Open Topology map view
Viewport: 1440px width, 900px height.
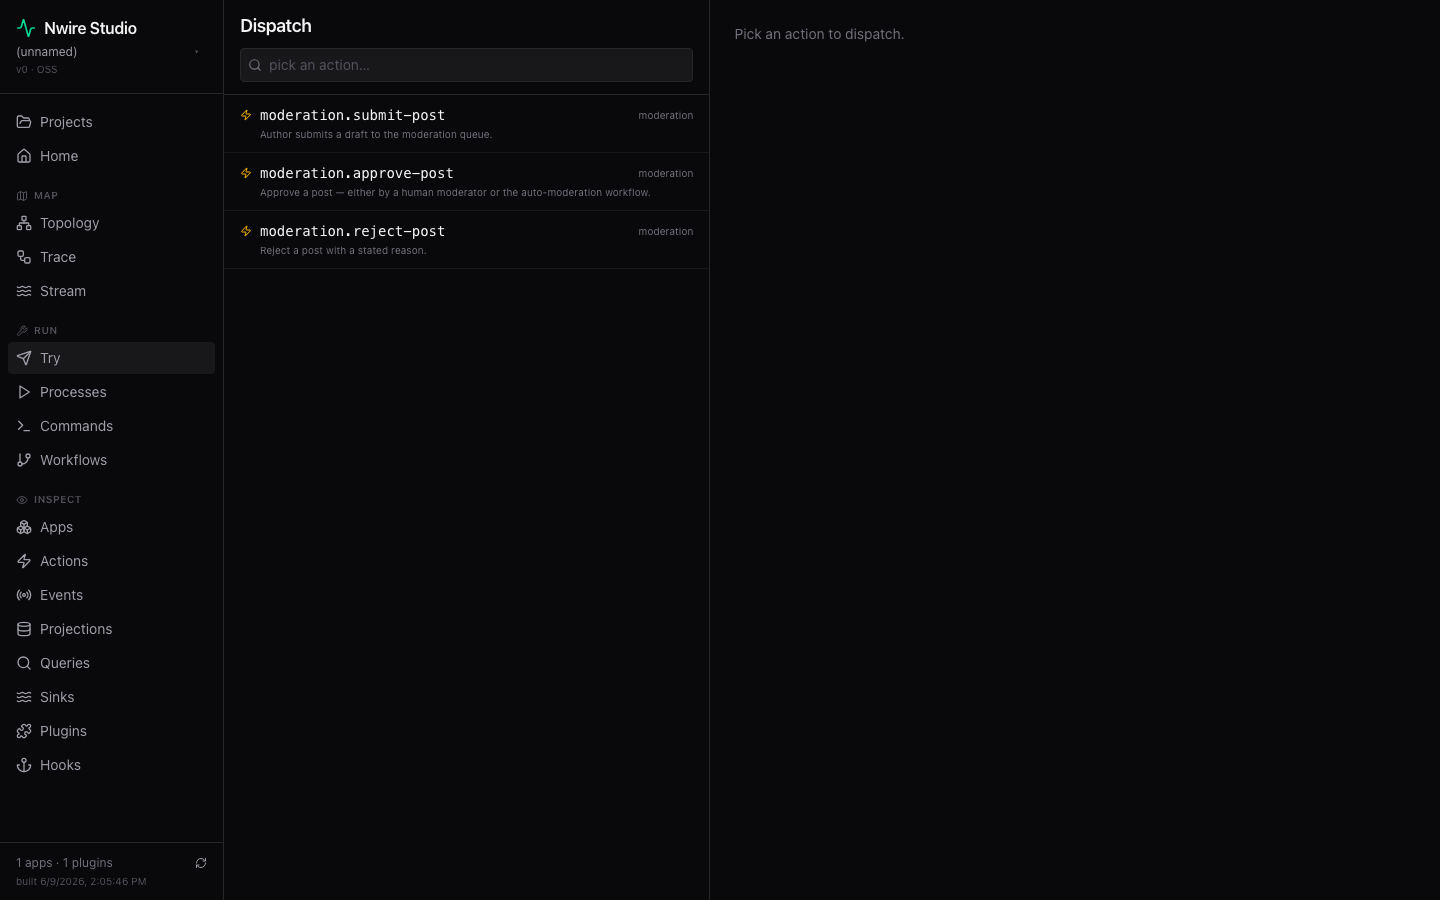pyautogui.click(x=111, y=223)
